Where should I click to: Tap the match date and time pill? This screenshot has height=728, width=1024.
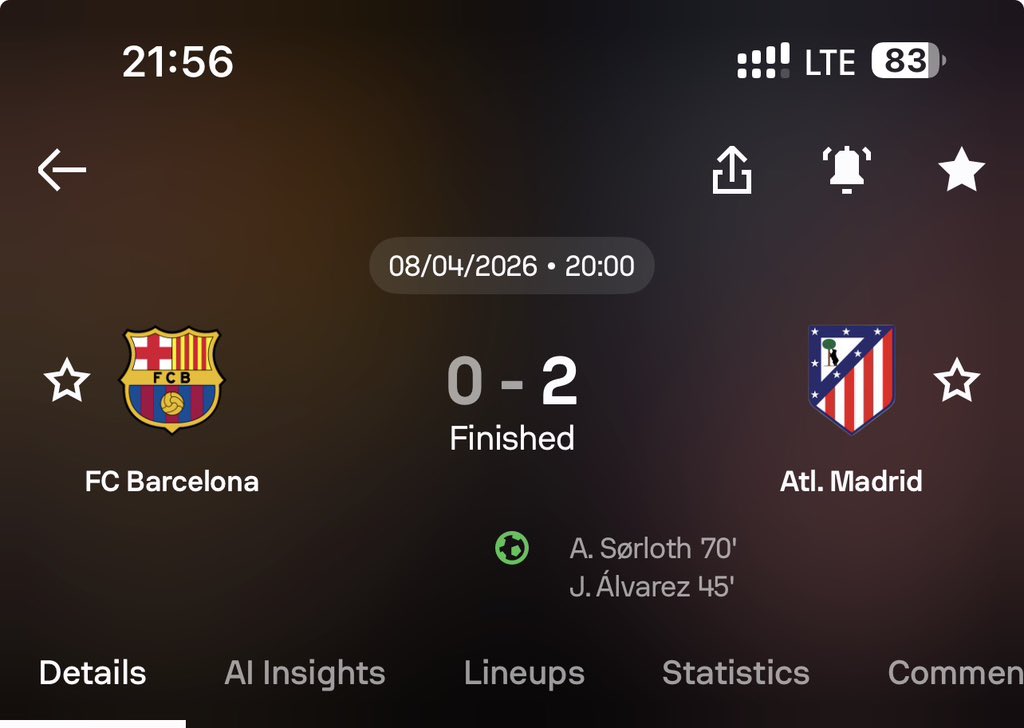512,266
